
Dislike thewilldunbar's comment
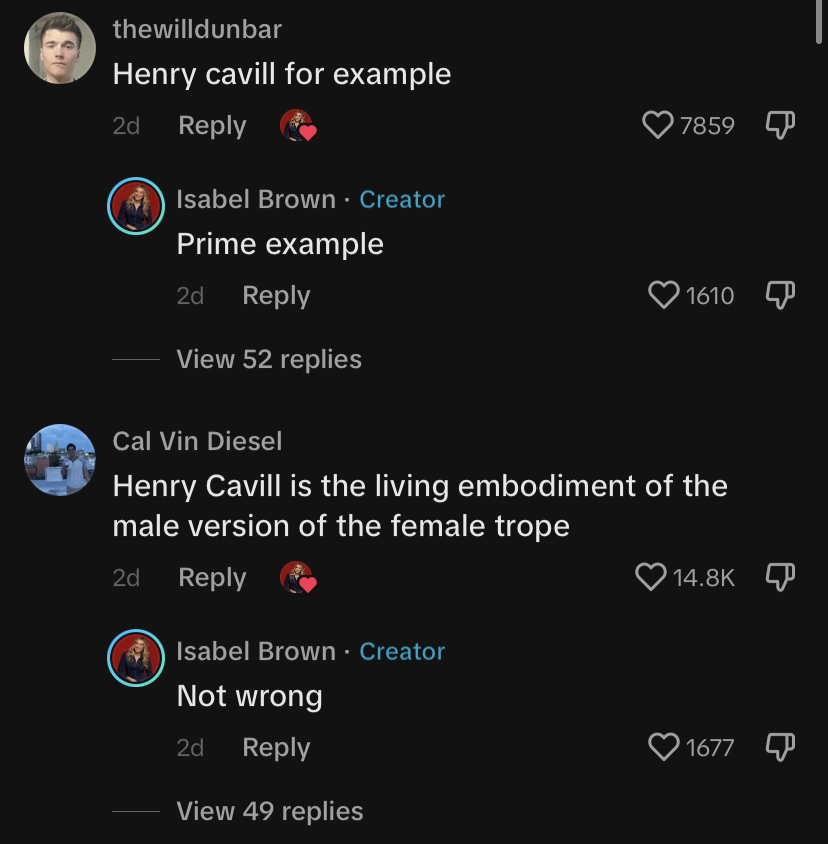(780, 125)
